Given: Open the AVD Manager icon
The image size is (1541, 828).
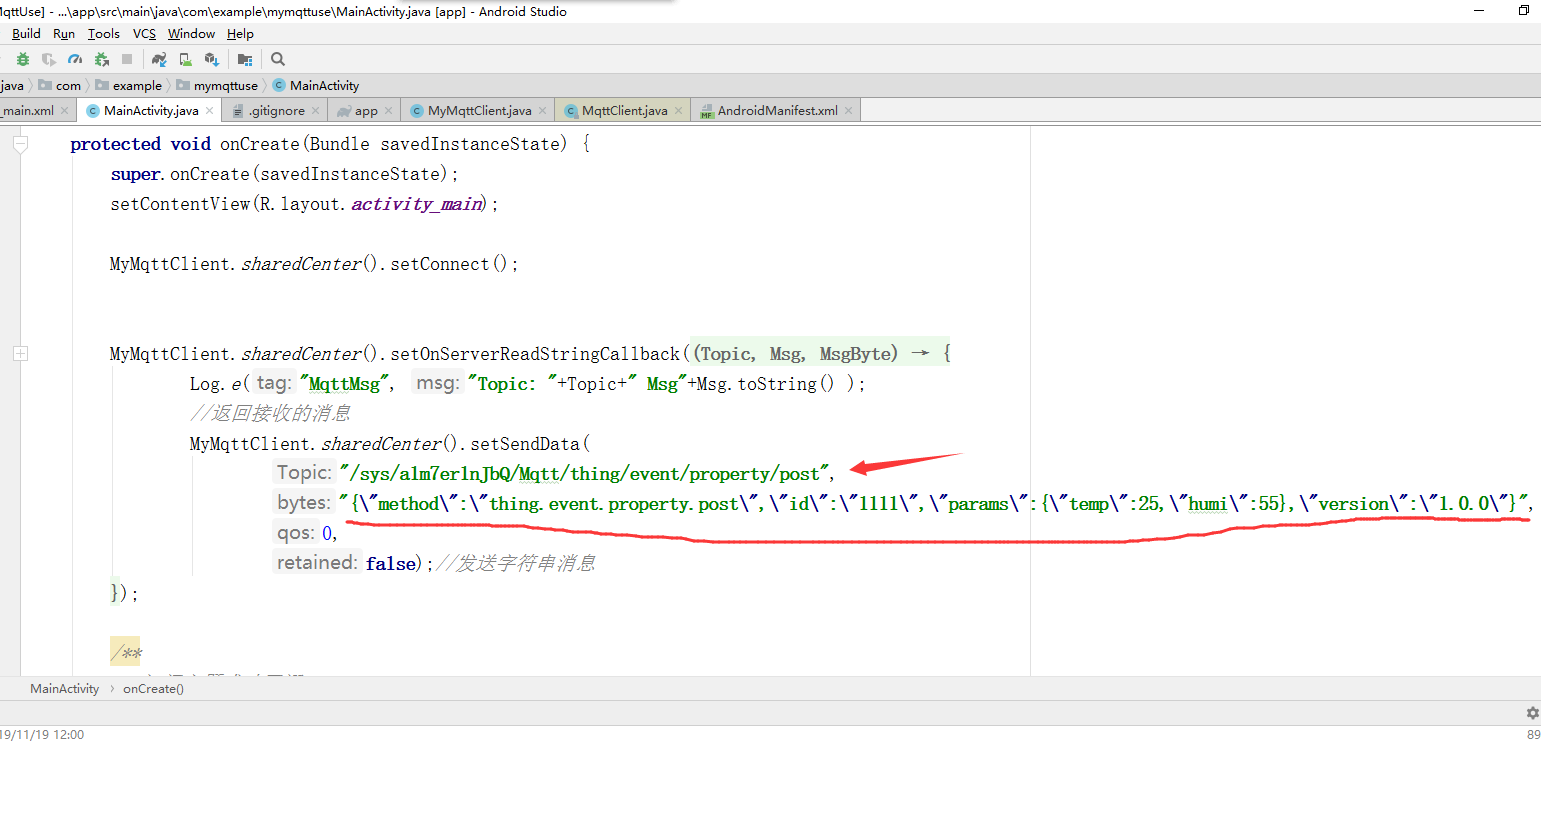Looking at the screenshot, I should pos(185,60).
